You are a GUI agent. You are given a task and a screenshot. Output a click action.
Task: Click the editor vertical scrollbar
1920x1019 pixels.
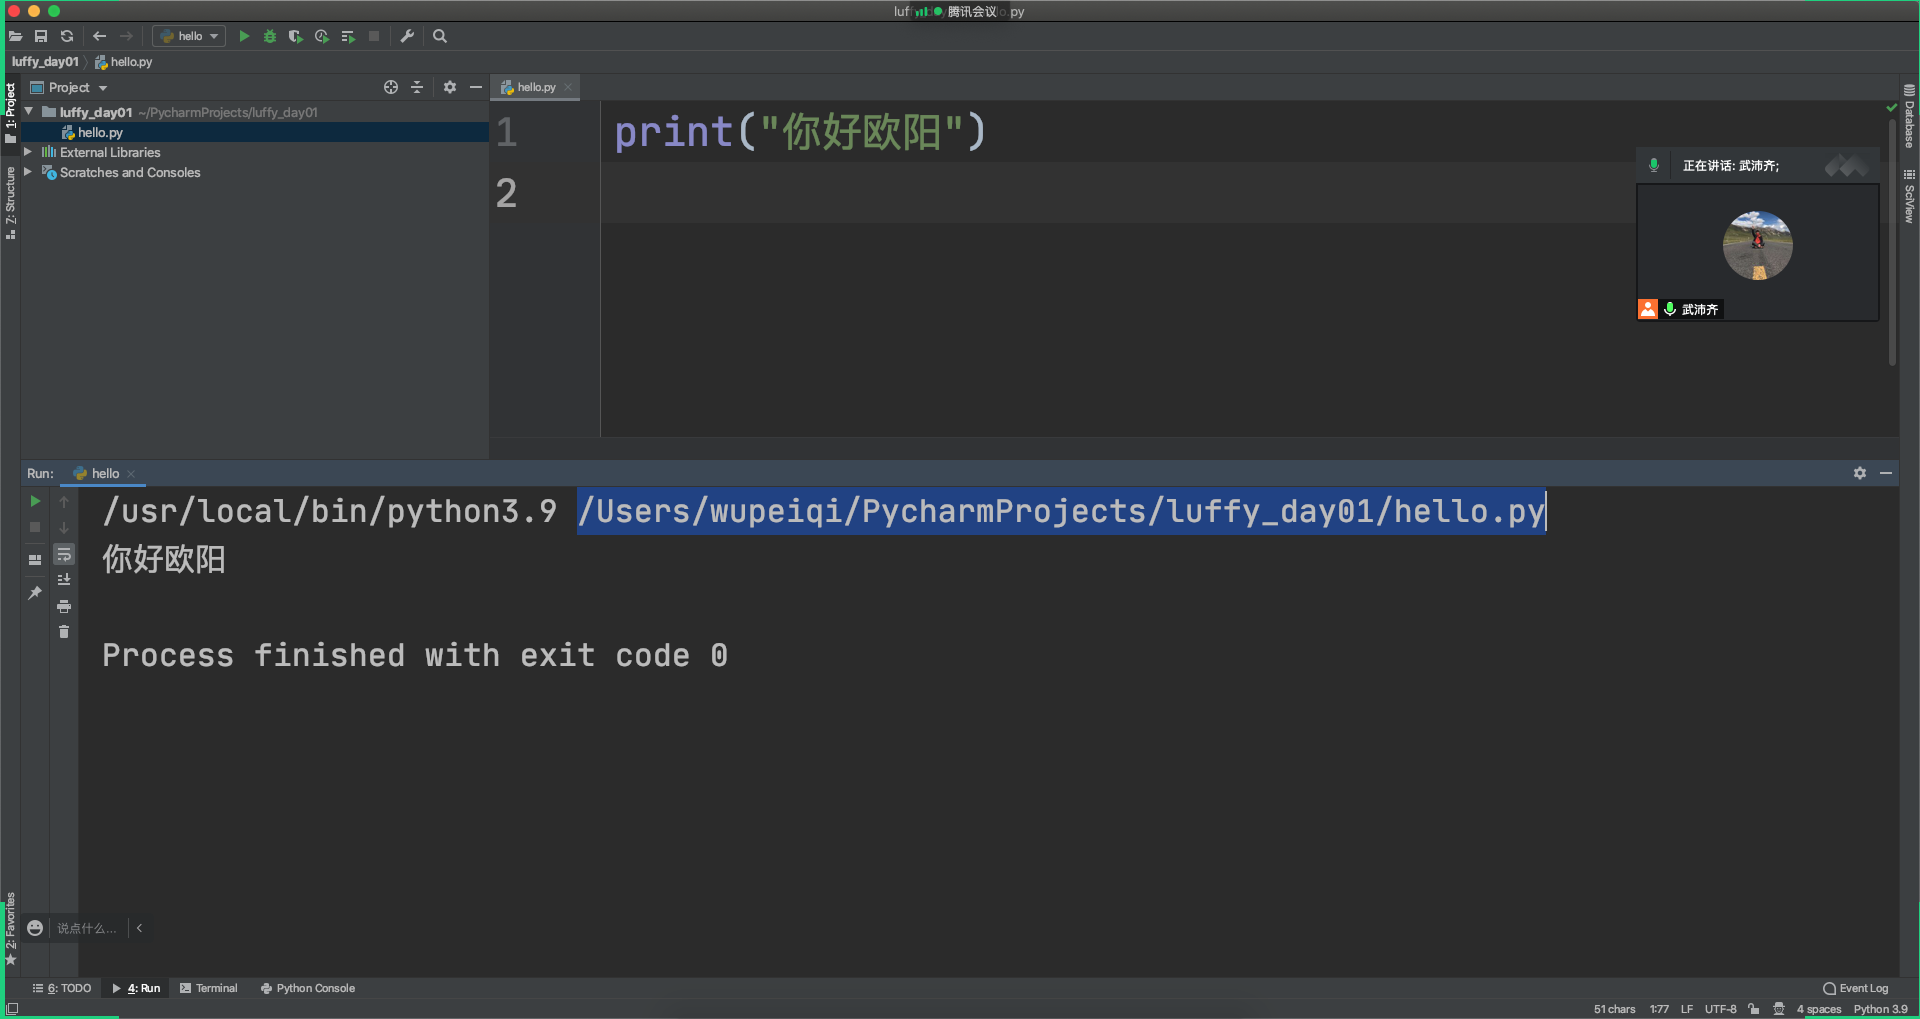pyautogui.click(x=1892, y=243)
